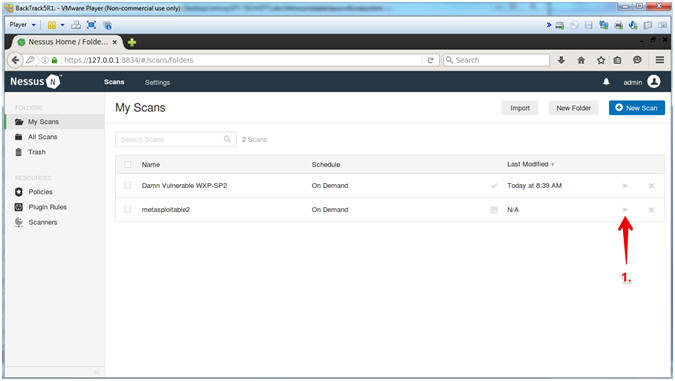Open the Firefox hamburger menu

660,60
